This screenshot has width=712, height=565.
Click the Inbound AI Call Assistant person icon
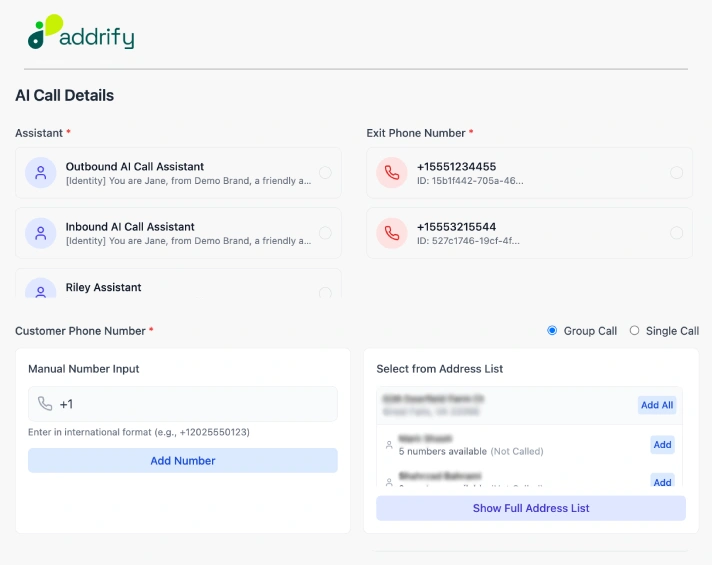(x=40, y=233)
